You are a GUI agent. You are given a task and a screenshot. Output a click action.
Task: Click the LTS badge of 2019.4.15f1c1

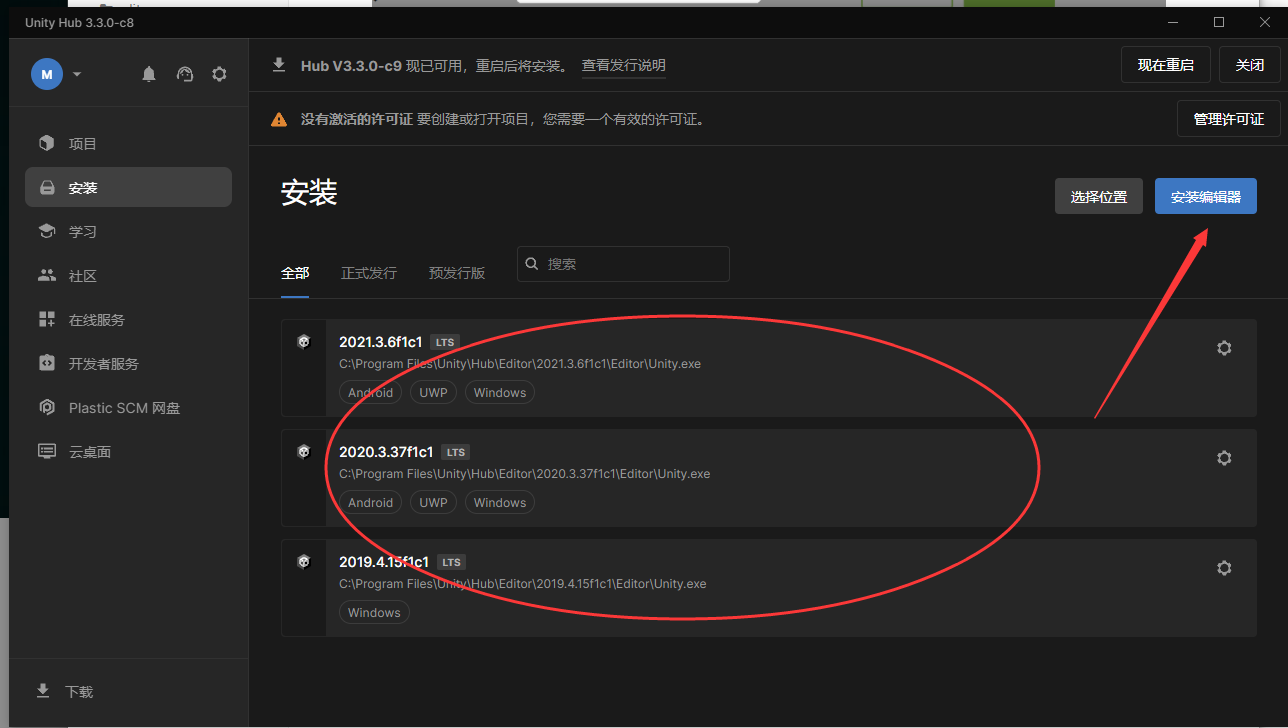click(452, 562)
